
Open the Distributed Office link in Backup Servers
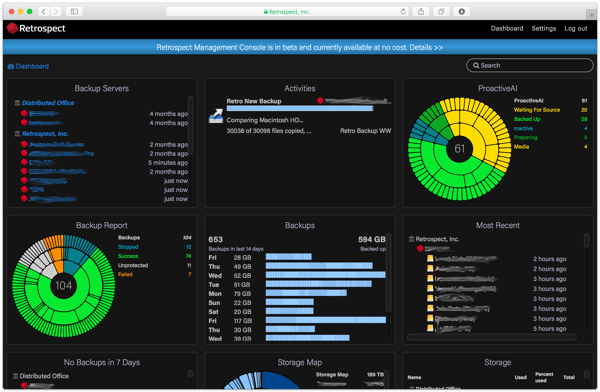(48, 103)
